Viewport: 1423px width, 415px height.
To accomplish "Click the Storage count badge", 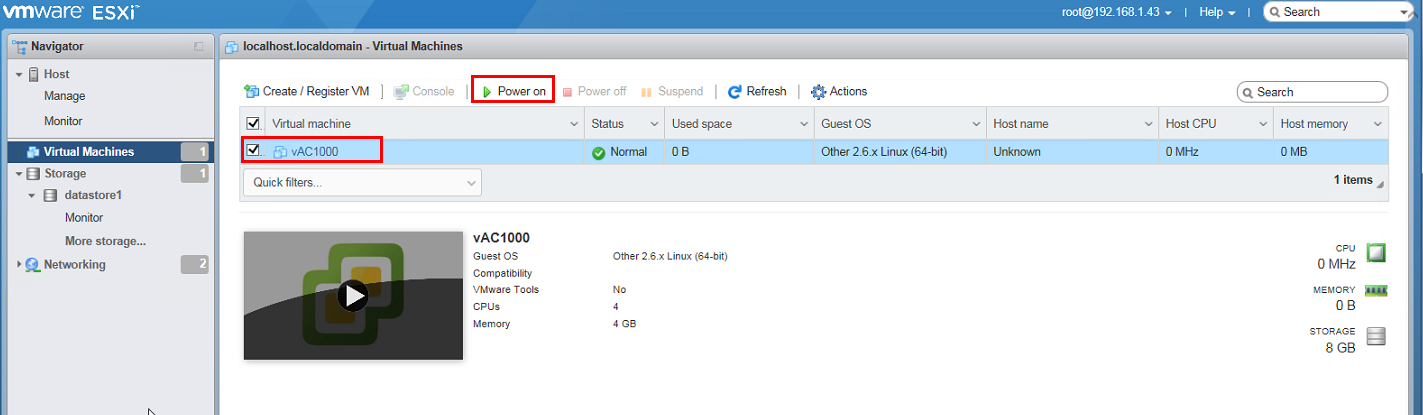I will tap(195, 174).
